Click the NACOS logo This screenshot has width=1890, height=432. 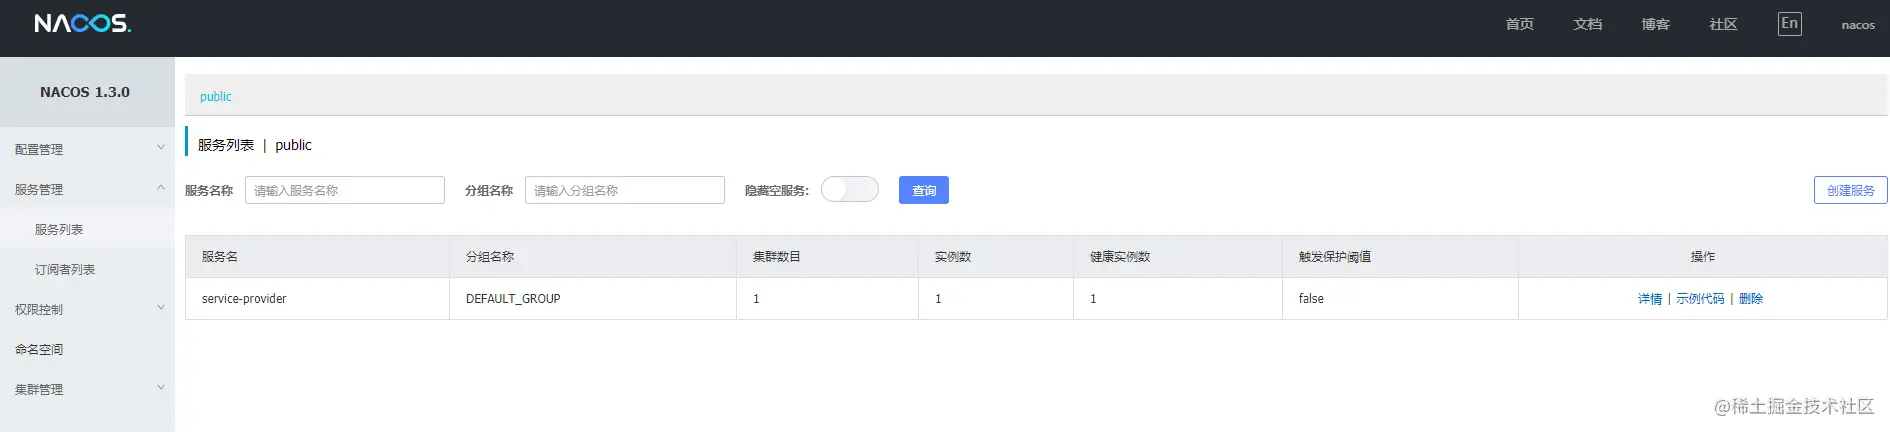click(x=82, y=23)
